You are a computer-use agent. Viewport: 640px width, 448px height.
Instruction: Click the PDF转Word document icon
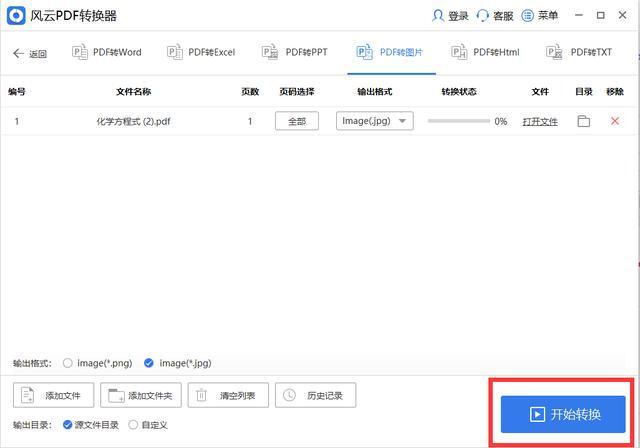click(x=80, y=52)
